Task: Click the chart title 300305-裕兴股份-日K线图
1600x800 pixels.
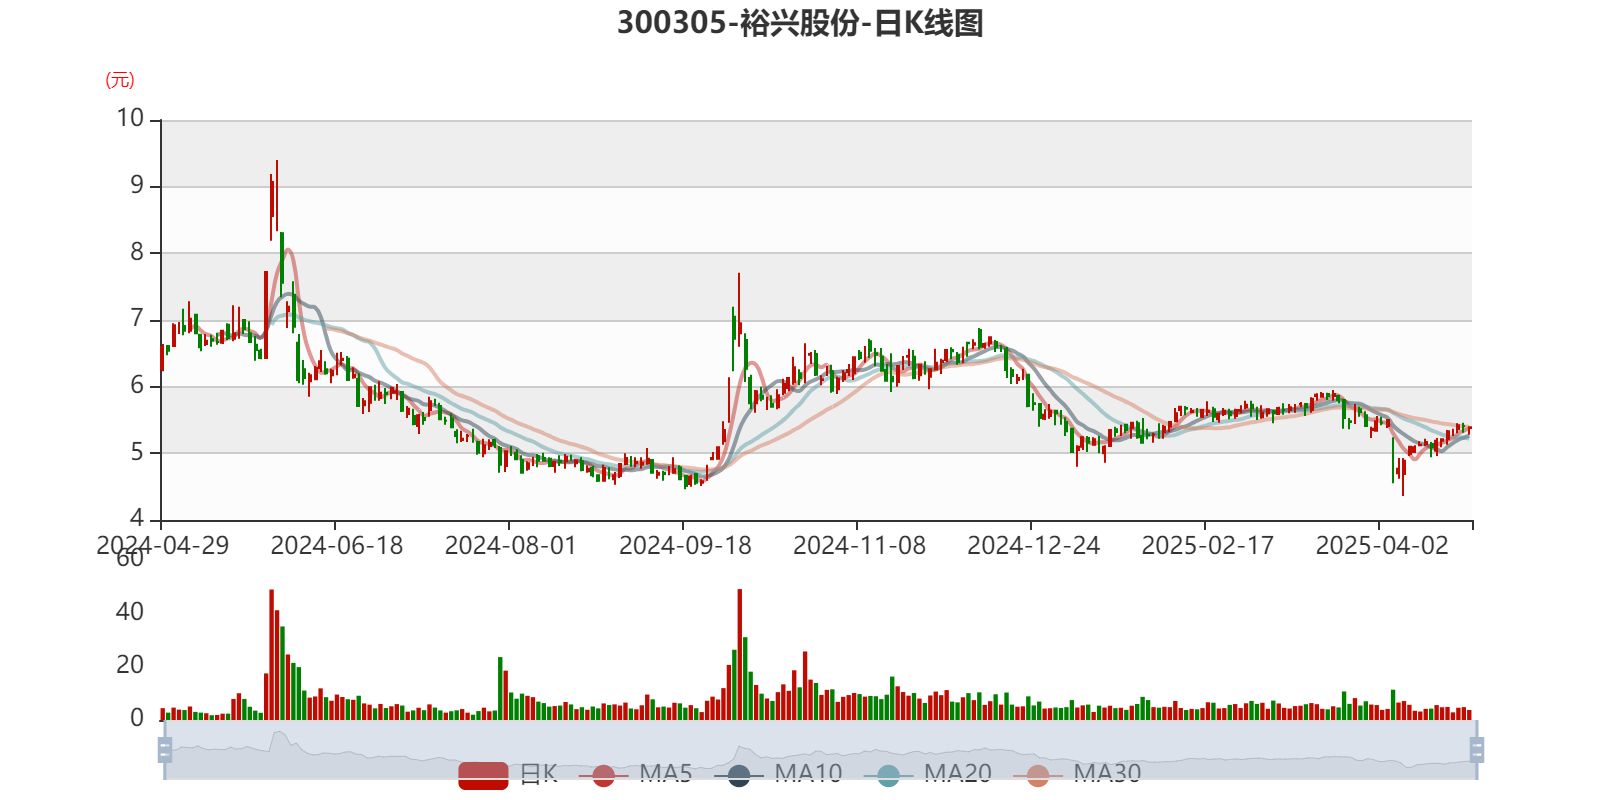Action: coord(800,22)
